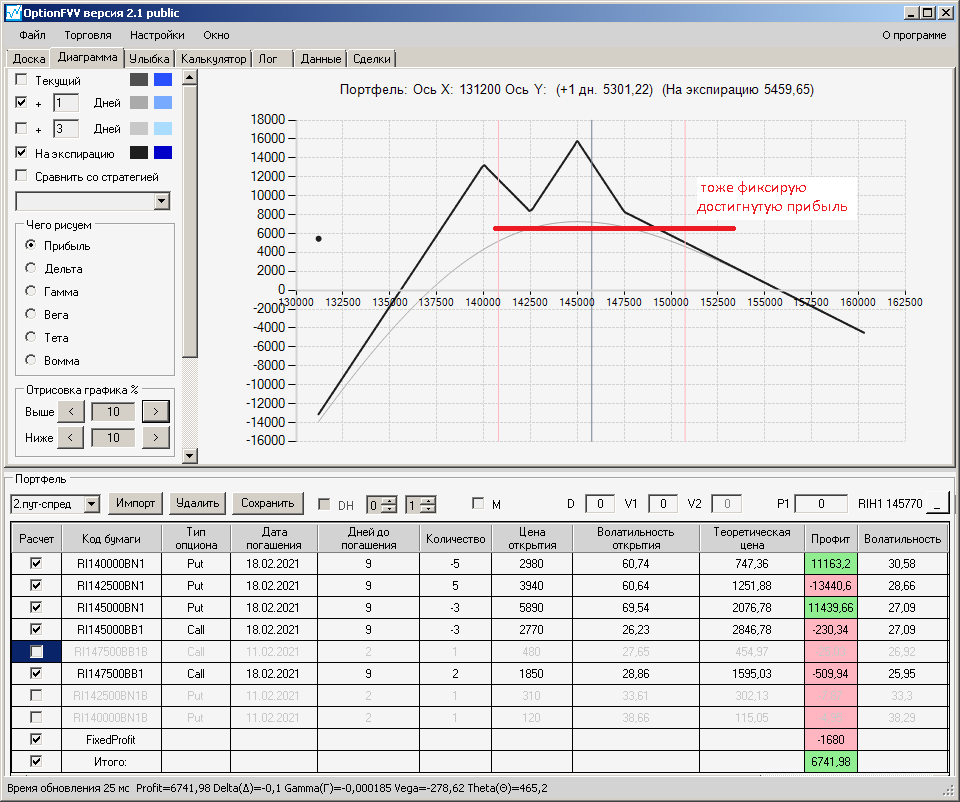Open the Файл menu
Screen dimensions: 960x802
point(32,35)
